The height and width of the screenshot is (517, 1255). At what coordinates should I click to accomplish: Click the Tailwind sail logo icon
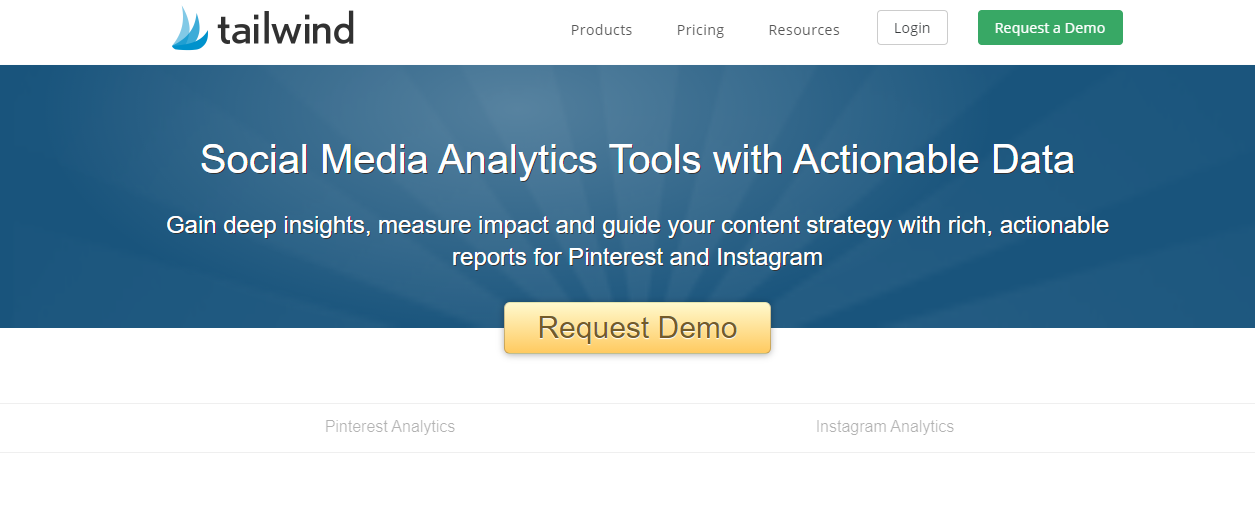[x=190, y=29]
